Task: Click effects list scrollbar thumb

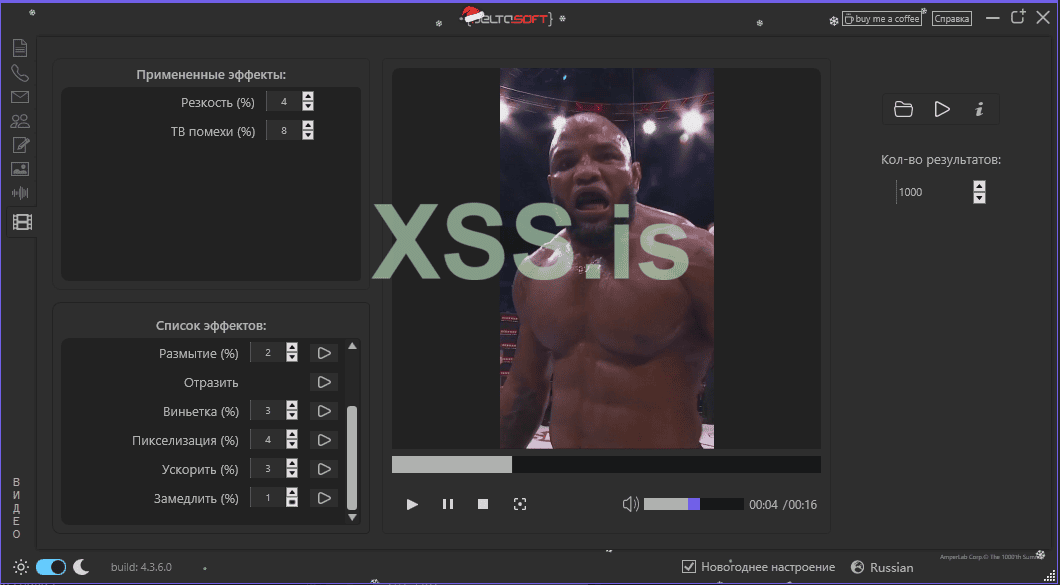Action: [352, 458]
